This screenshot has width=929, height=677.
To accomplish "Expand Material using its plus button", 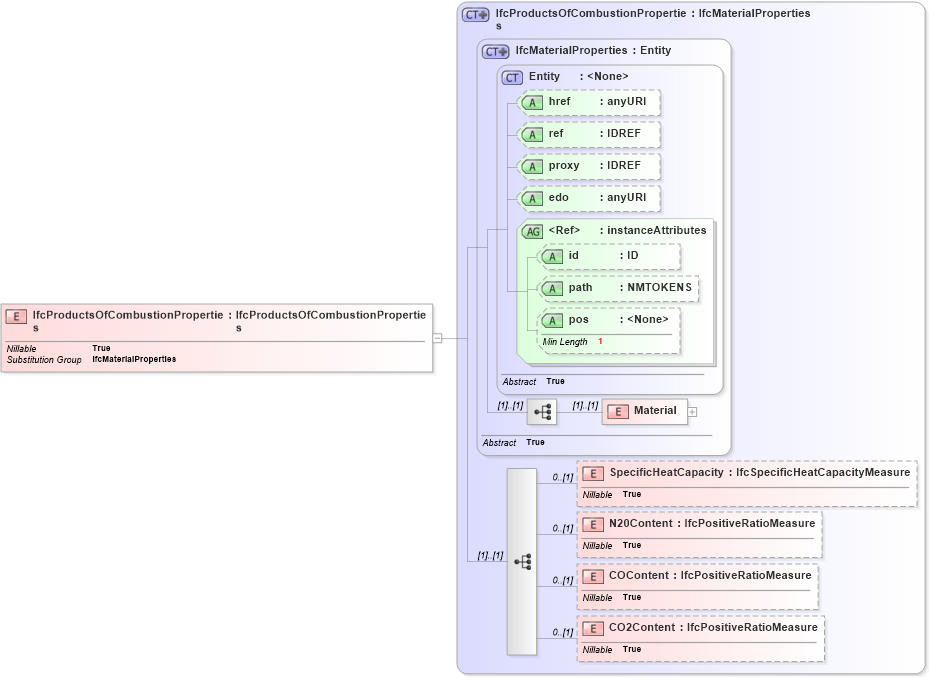I will click(x=691, y=410).
